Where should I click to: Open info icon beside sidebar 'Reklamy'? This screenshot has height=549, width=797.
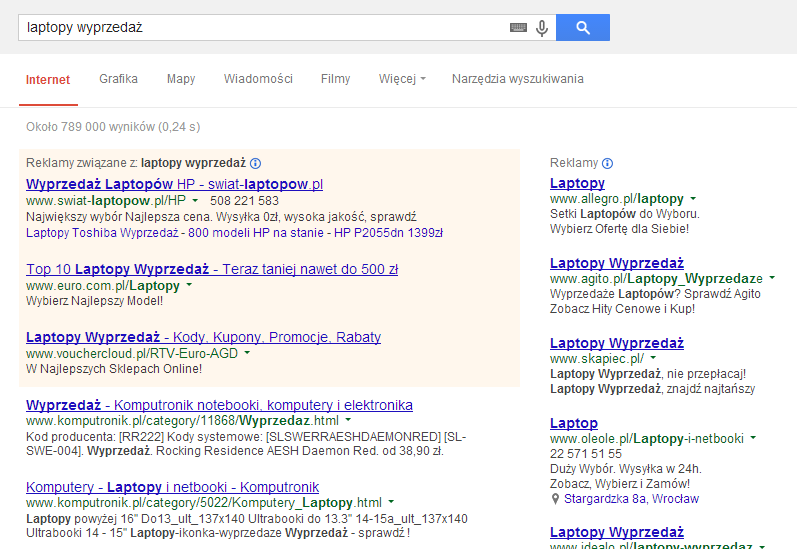pos(607,163)
